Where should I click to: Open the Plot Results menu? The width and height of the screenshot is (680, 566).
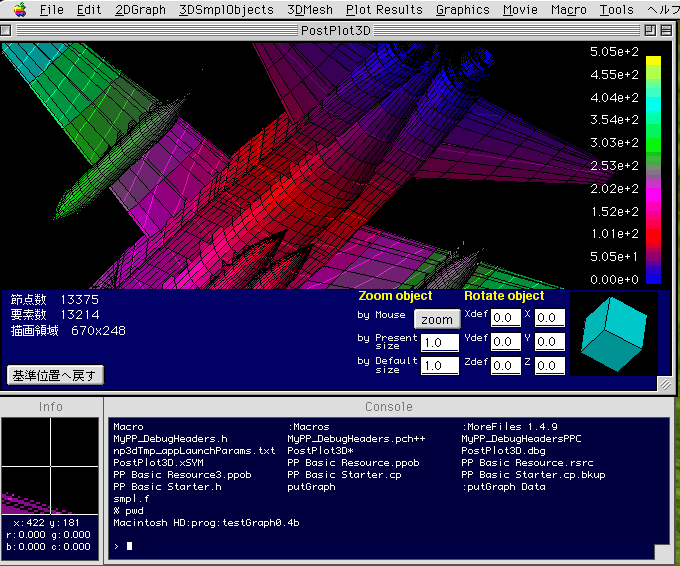point(384,10)
